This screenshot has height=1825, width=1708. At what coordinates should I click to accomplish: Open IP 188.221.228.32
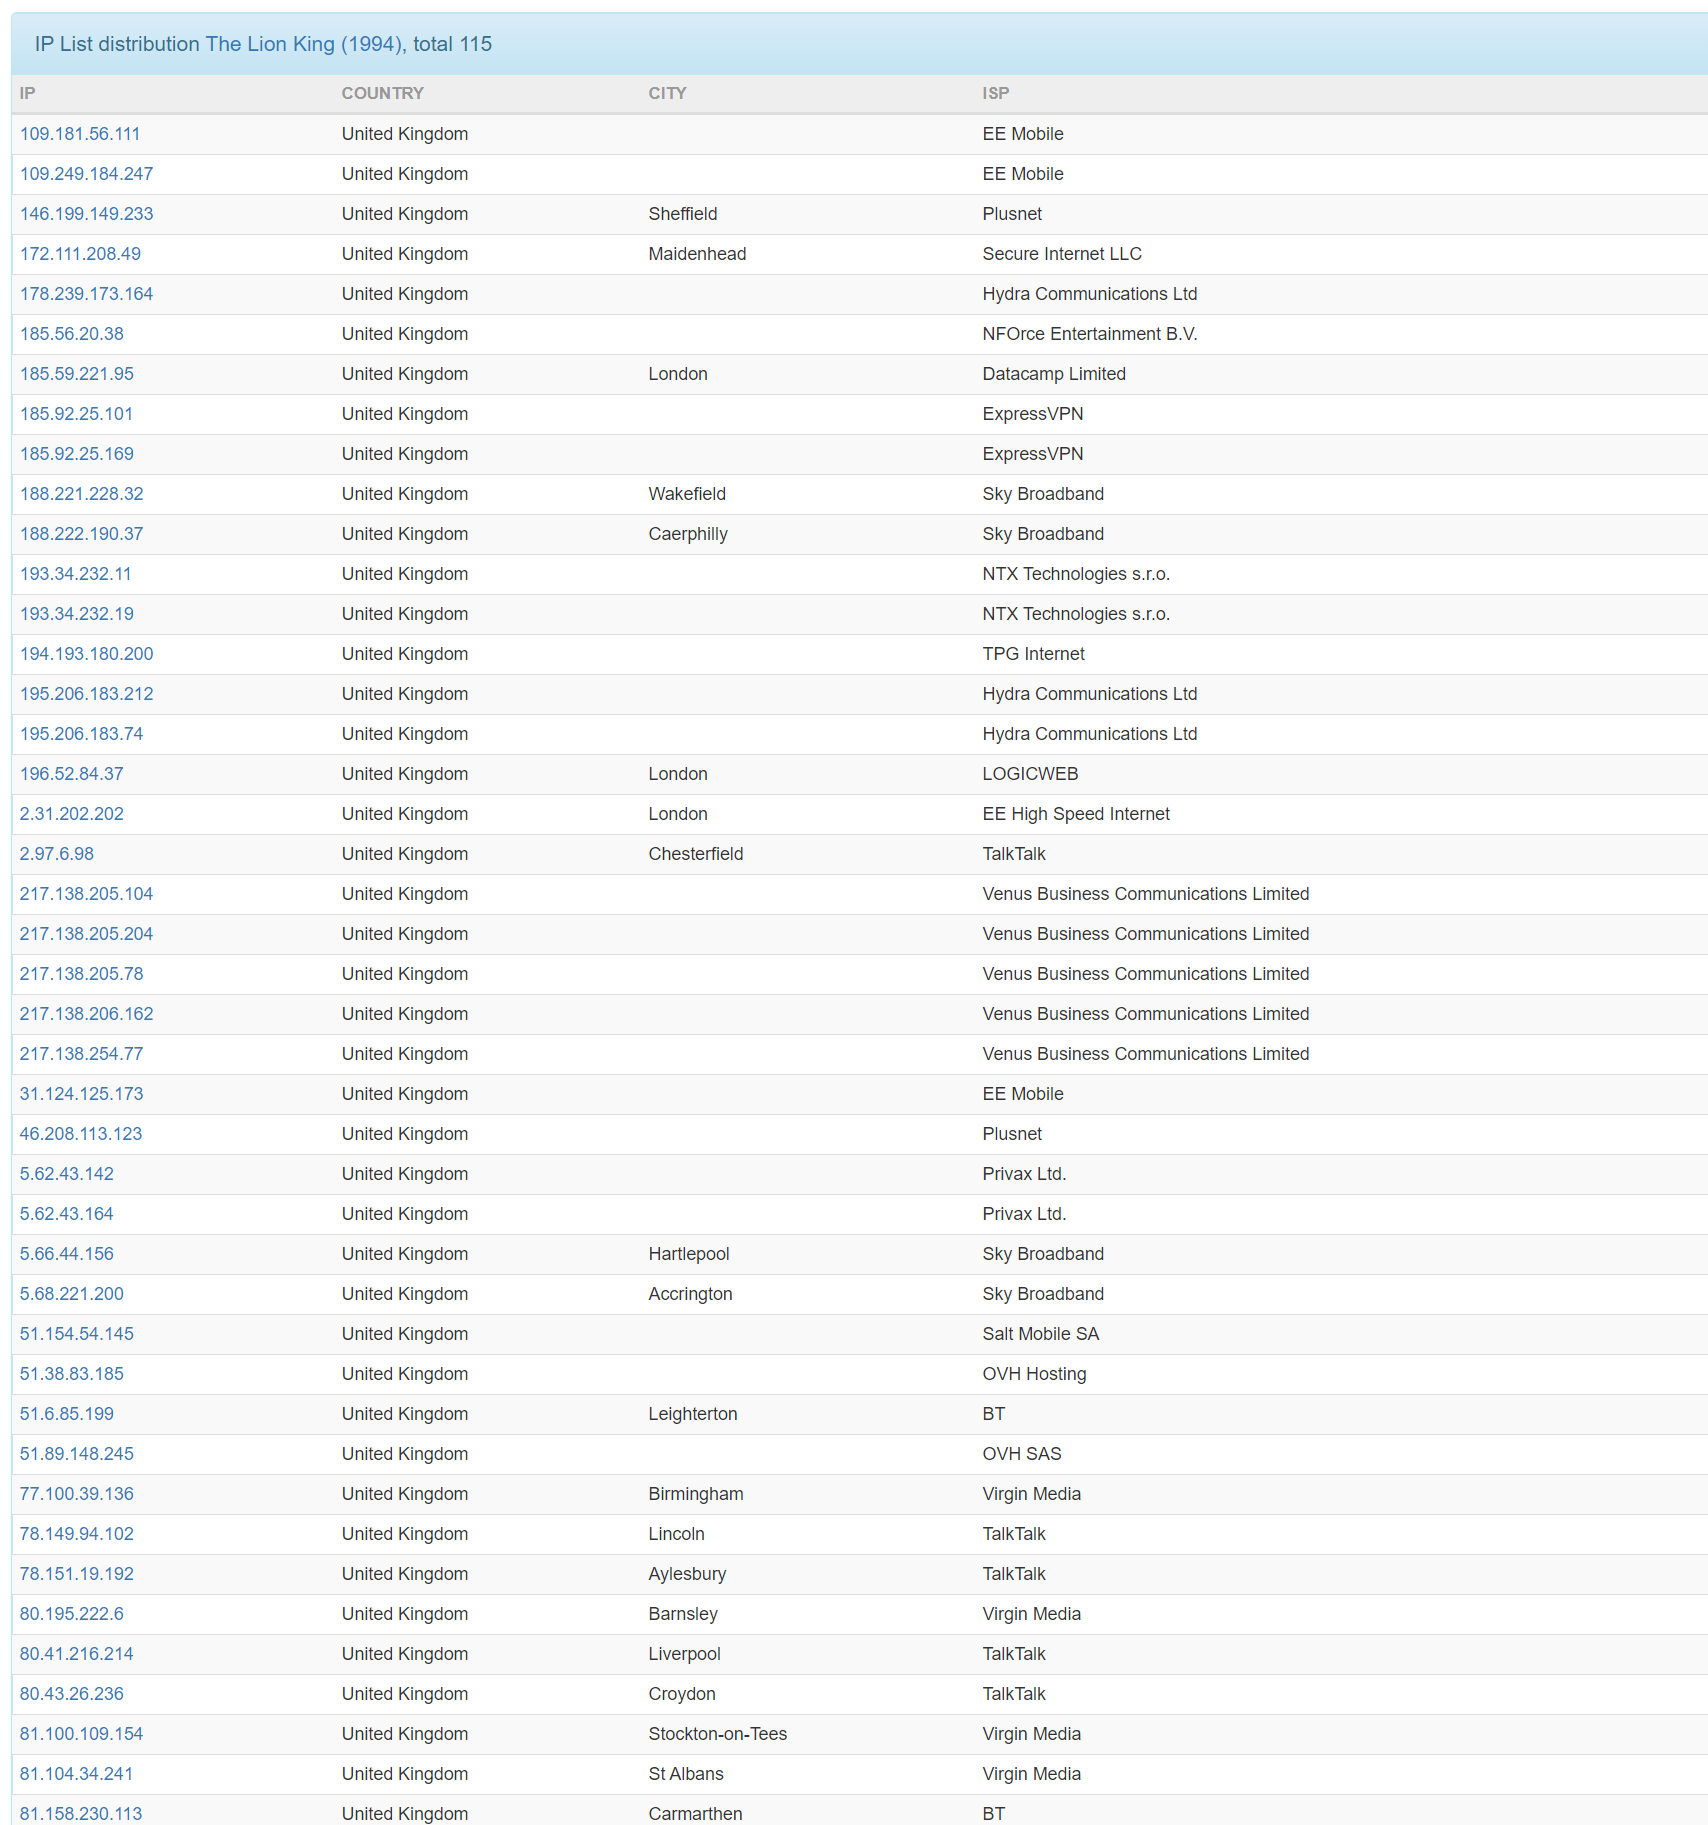pos(82,494)
